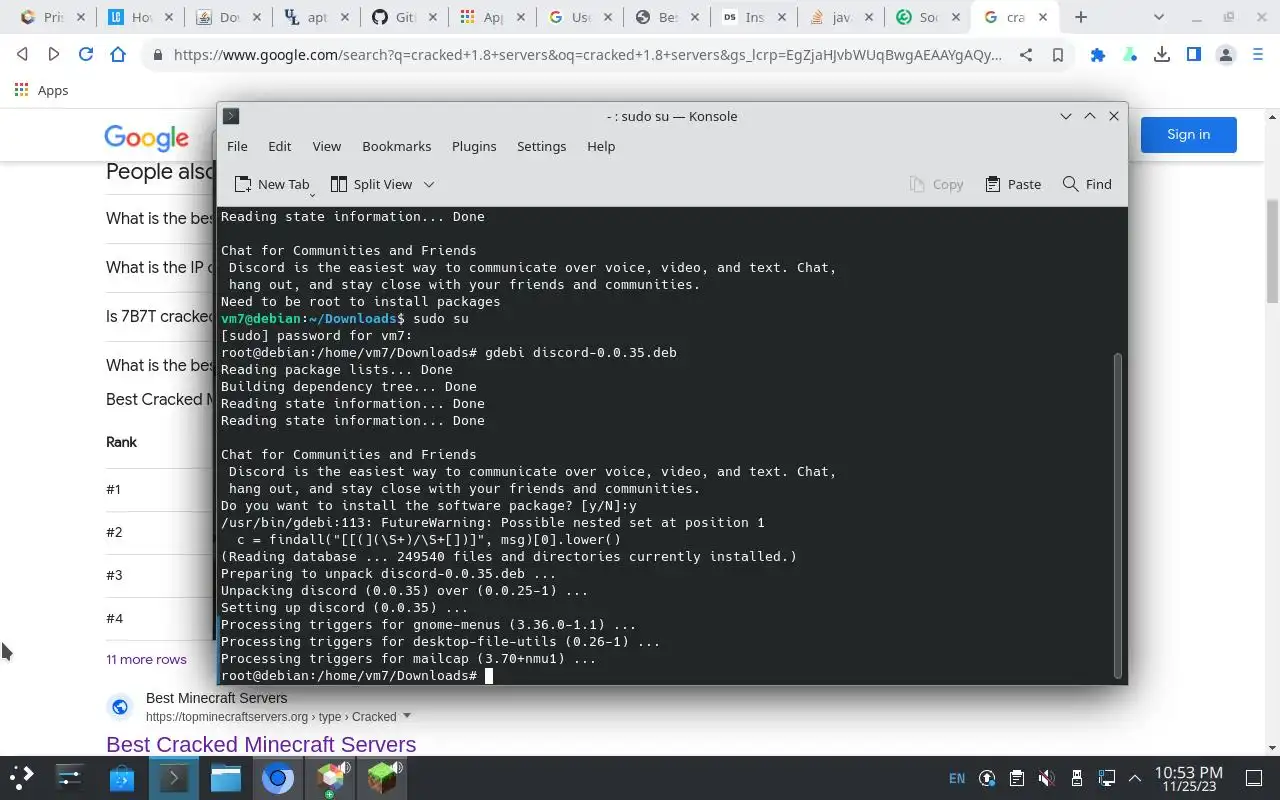
Task: Open the Konsole Help menu
Action: tap(601, 146)
